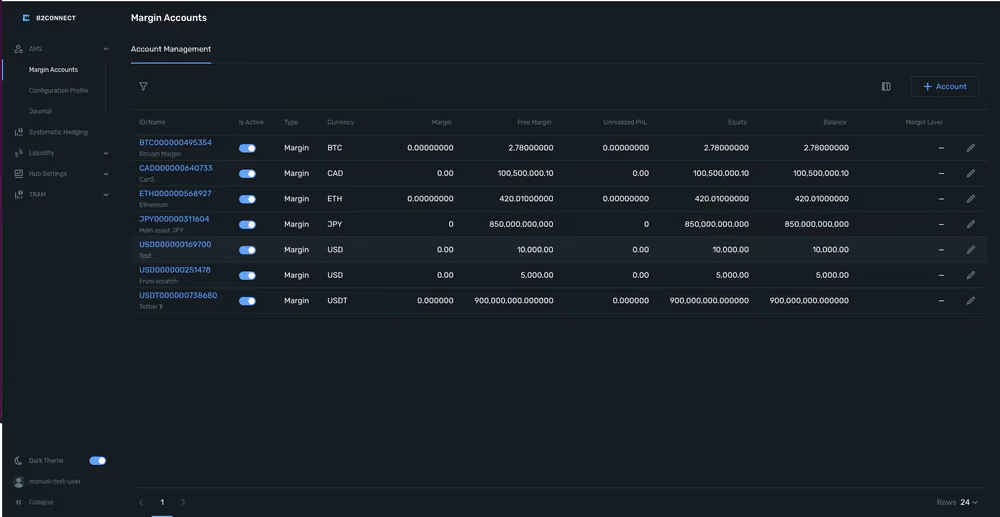This screenshot has width=1000, height=517.
Task: Click the USDT currency cell
Action: [337, 301]
